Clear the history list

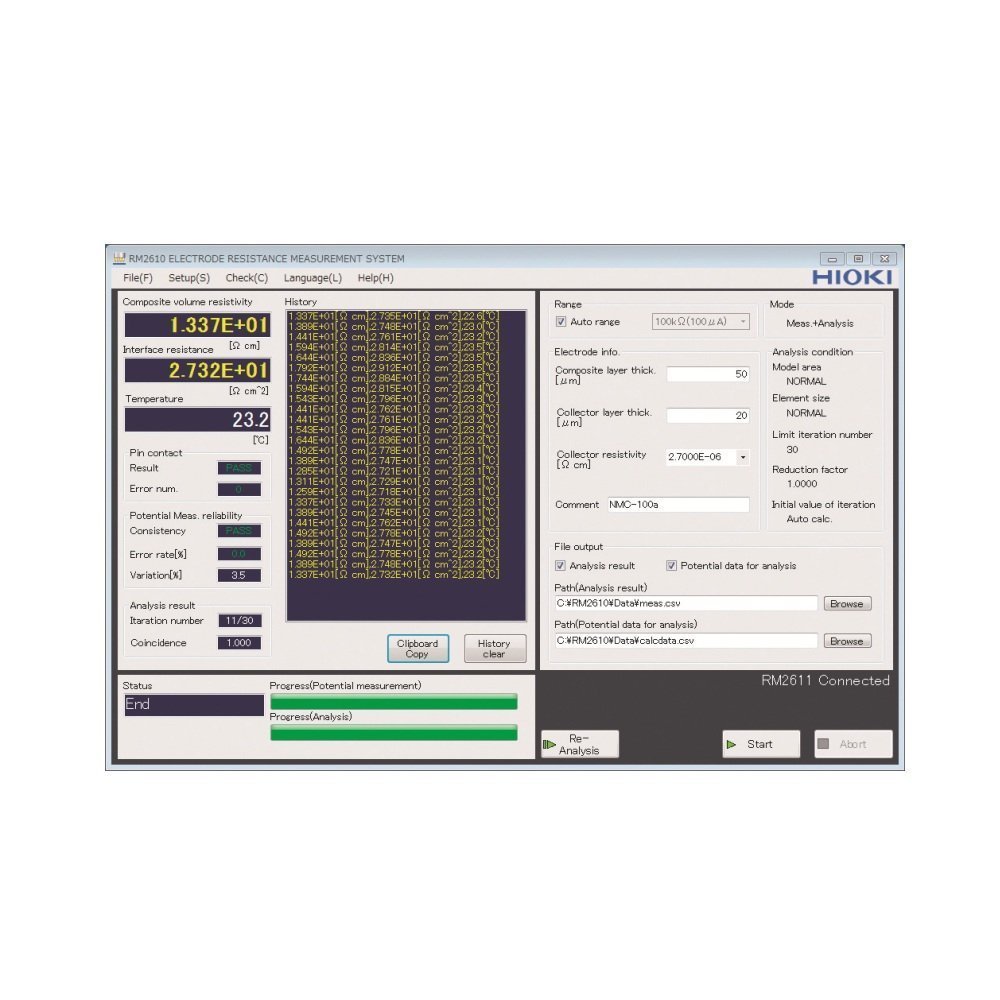[494, 649]
